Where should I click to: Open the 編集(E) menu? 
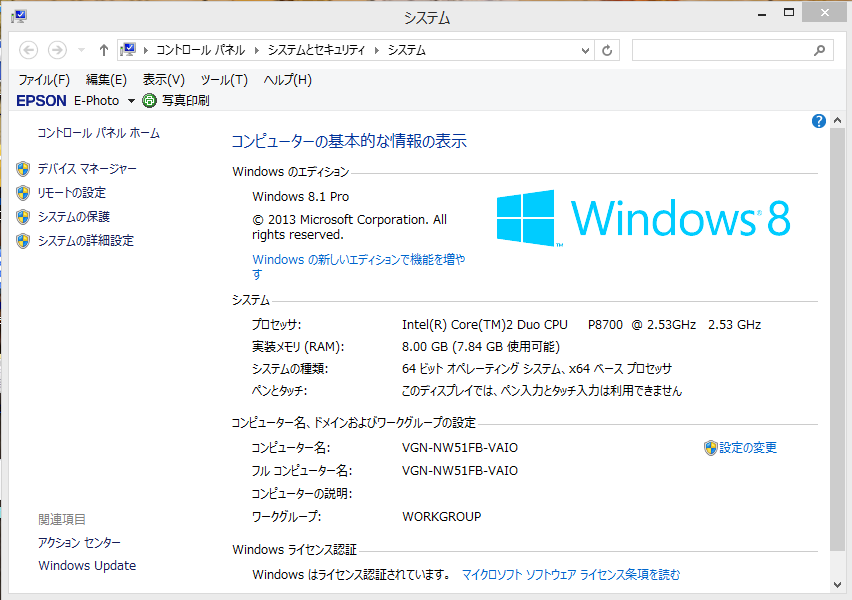click(106, 80)
